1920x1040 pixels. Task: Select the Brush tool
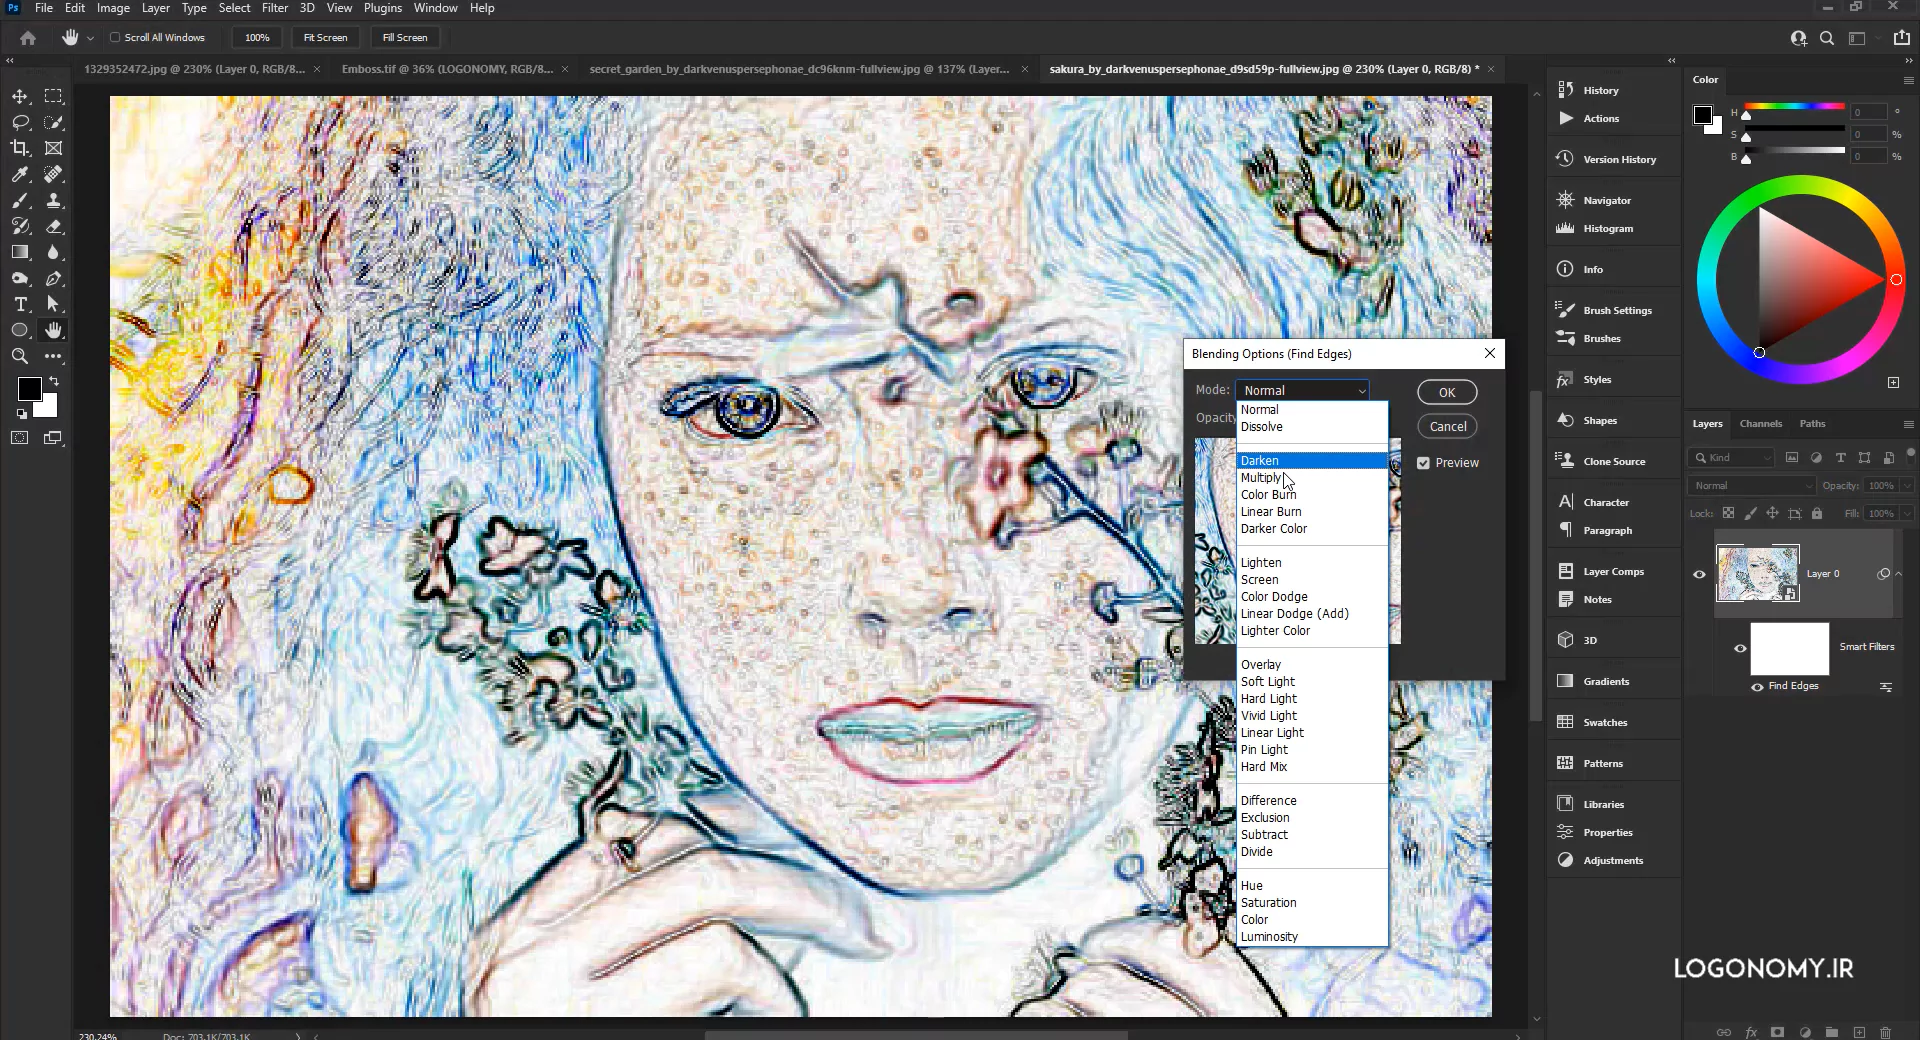[x=20, y=200]
